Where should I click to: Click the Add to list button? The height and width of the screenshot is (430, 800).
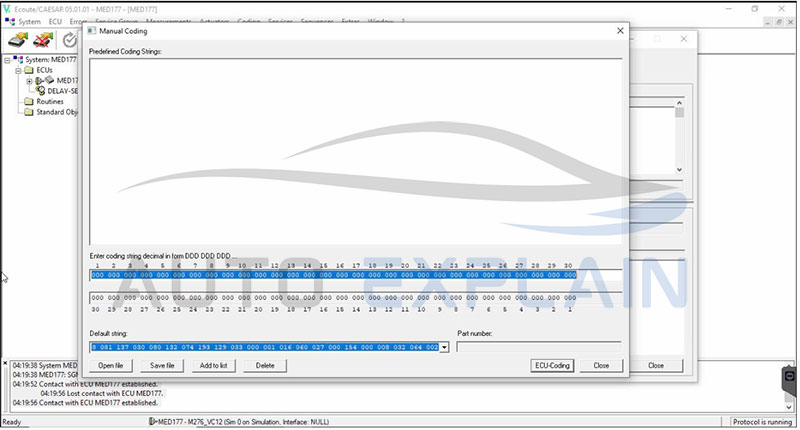[x=214, y=366]
